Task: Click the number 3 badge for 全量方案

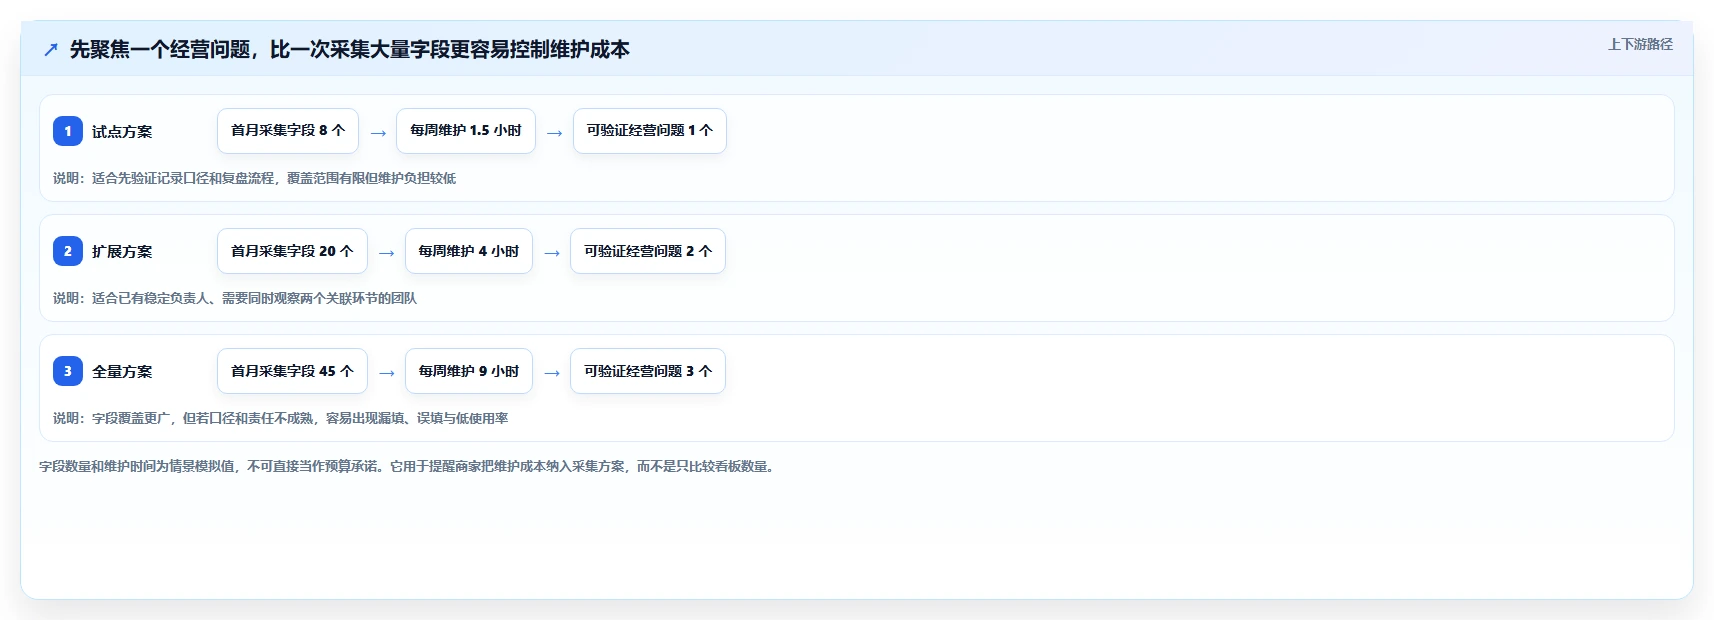Action: (68, 371)
